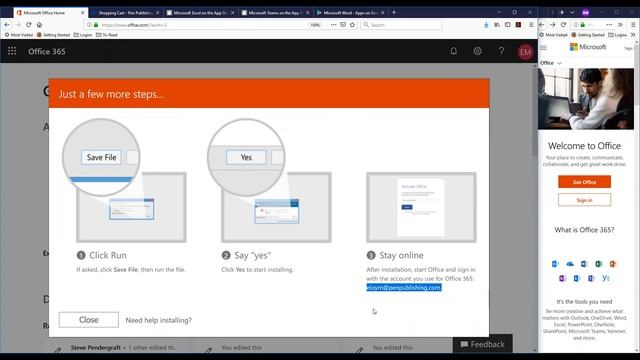This screenshot has width=640, height=360.
Task: Reload the page in the right browser window
Action: pyautogui.click(x=563, y=25)
